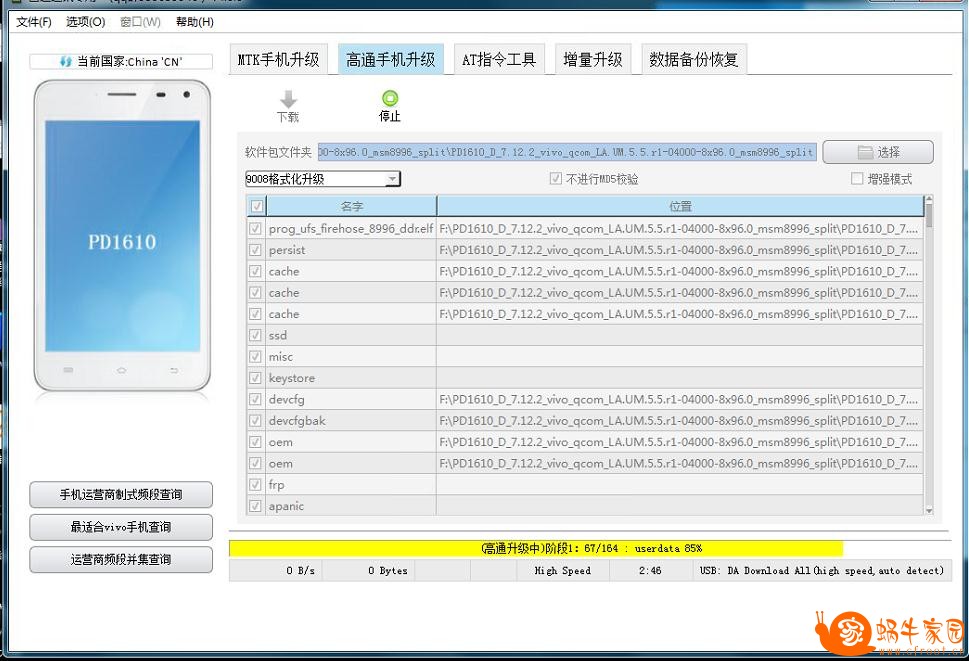Open the 选项(O) menu
Viewport: 969px width, 661px height.
tap(85, 22)
